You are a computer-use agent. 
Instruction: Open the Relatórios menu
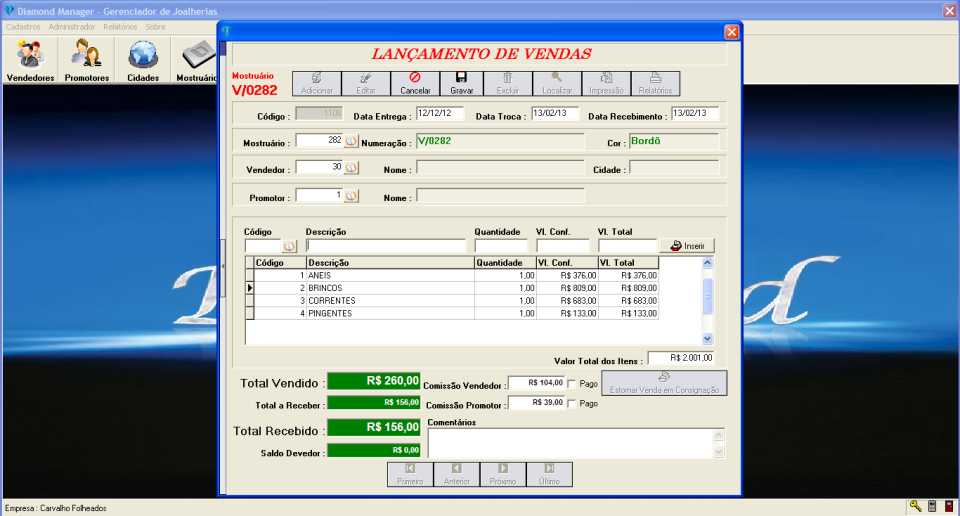click(120, 26)
